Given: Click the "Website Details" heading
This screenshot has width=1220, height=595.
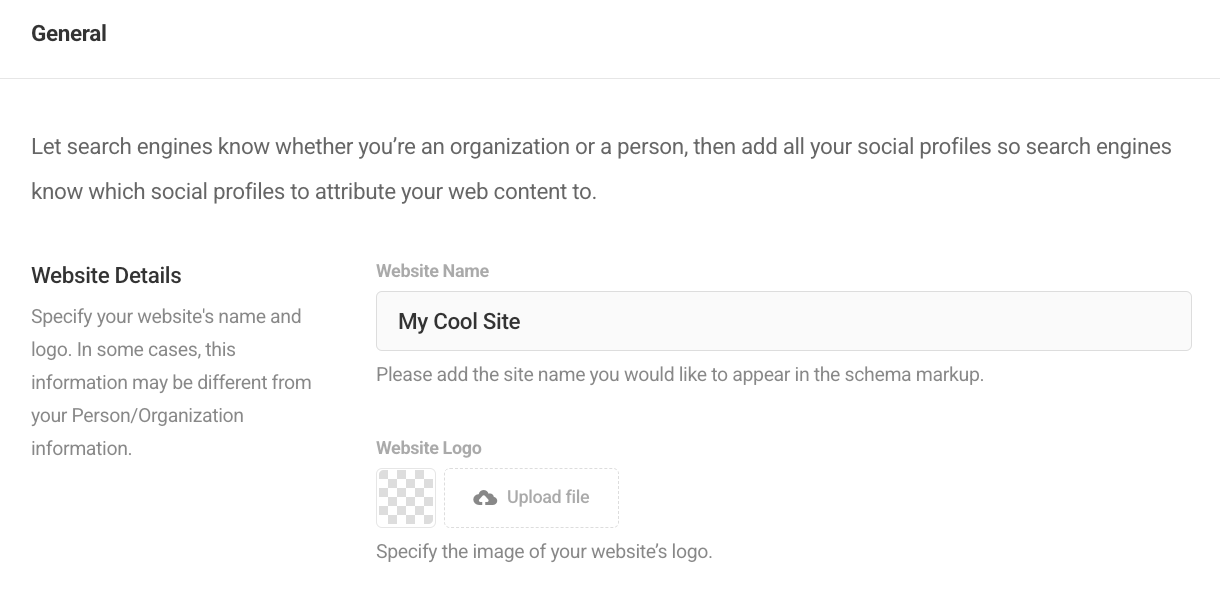Looking at the screenshot, I should click(106, 276).
